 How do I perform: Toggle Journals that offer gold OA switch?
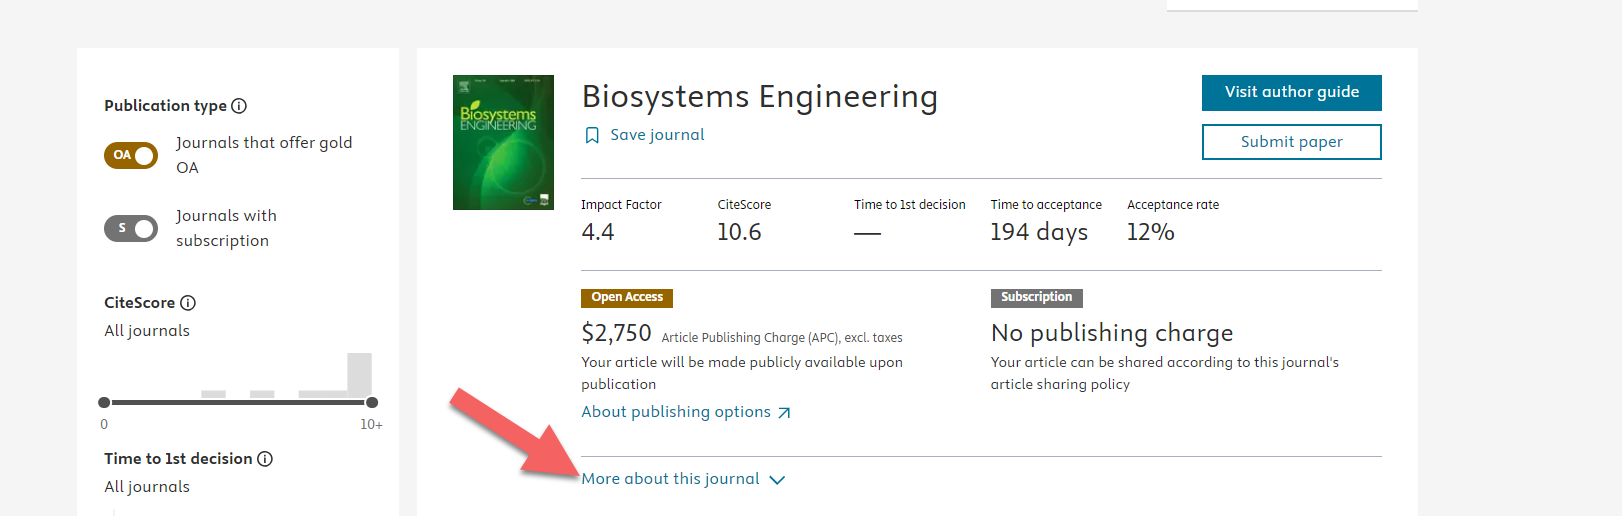pos(131,155)
